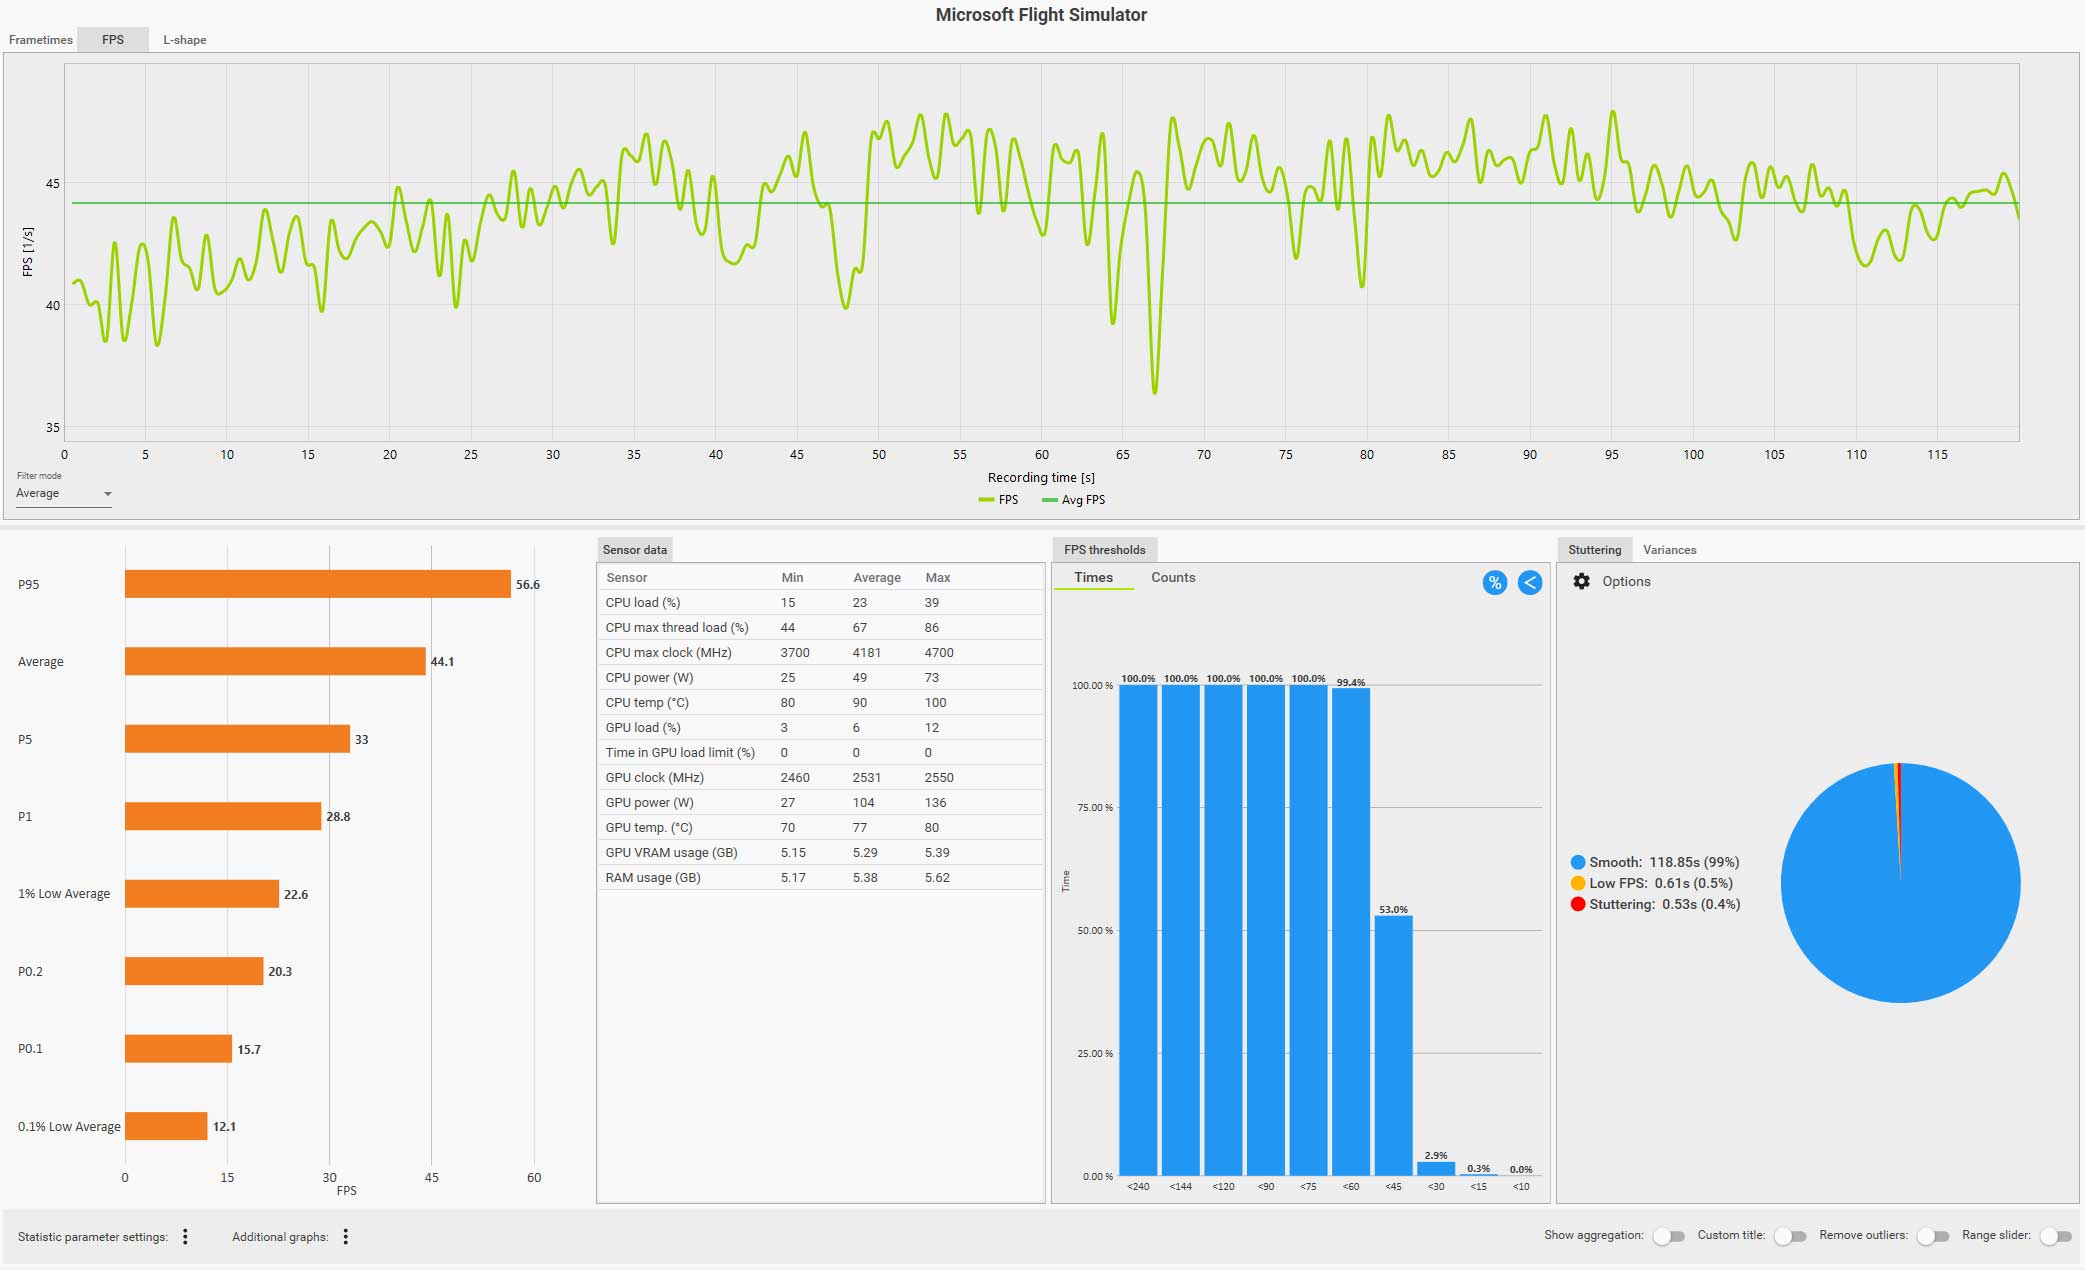Screen dimensions: 2085x1270
Task: Open statistic parameter settings three-dot menu
Action: [x=185, y=1237]
